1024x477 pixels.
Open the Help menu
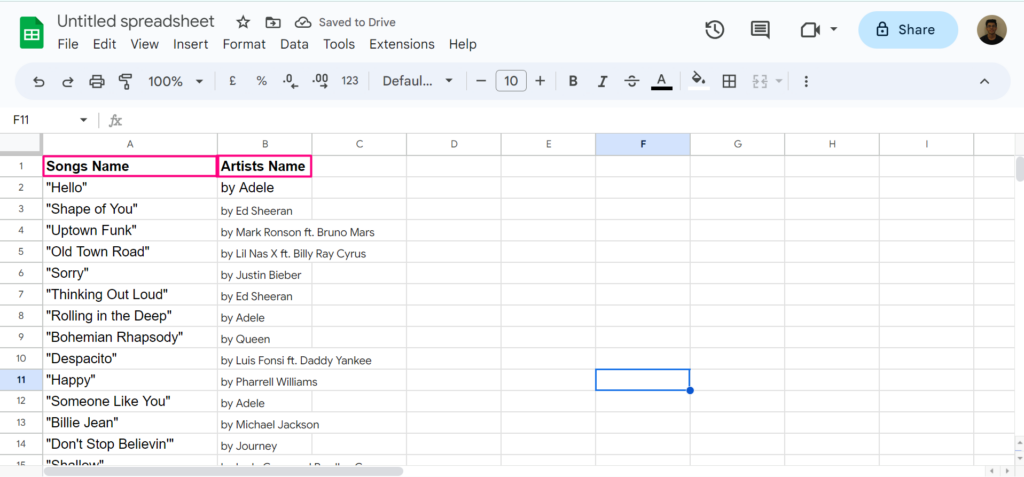pyautogui.click(x=462, y=44)
